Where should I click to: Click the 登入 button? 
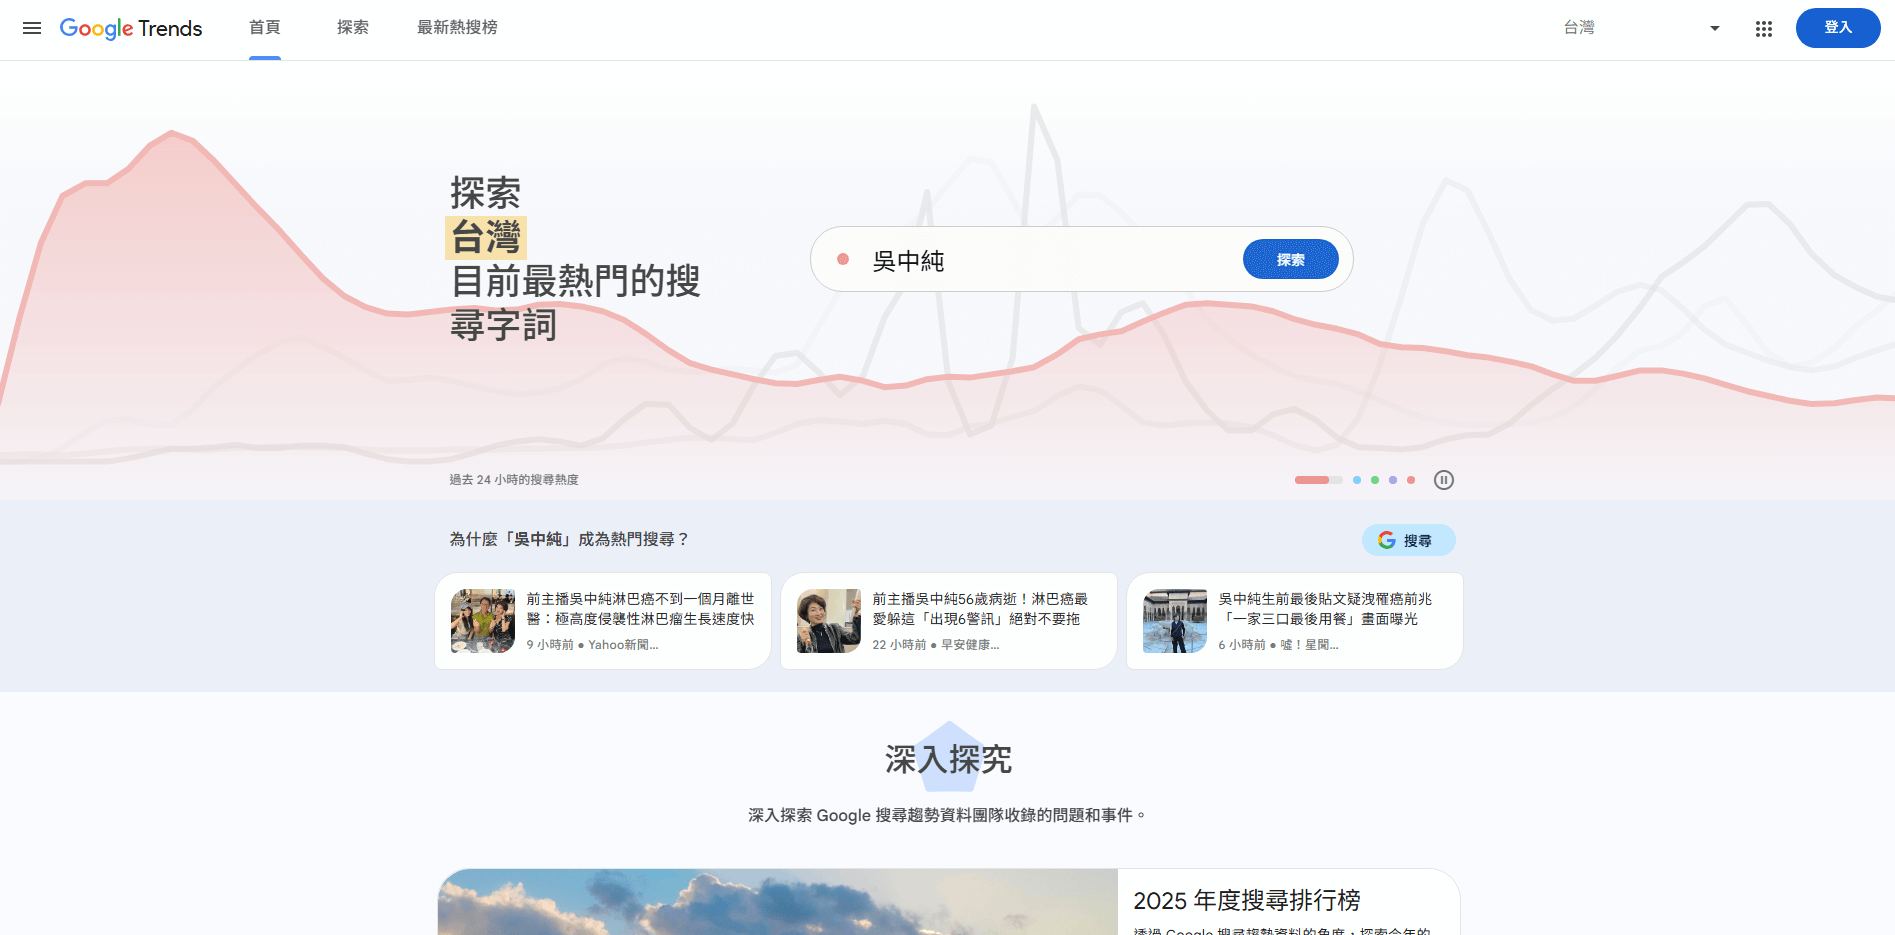[1838, 28]
